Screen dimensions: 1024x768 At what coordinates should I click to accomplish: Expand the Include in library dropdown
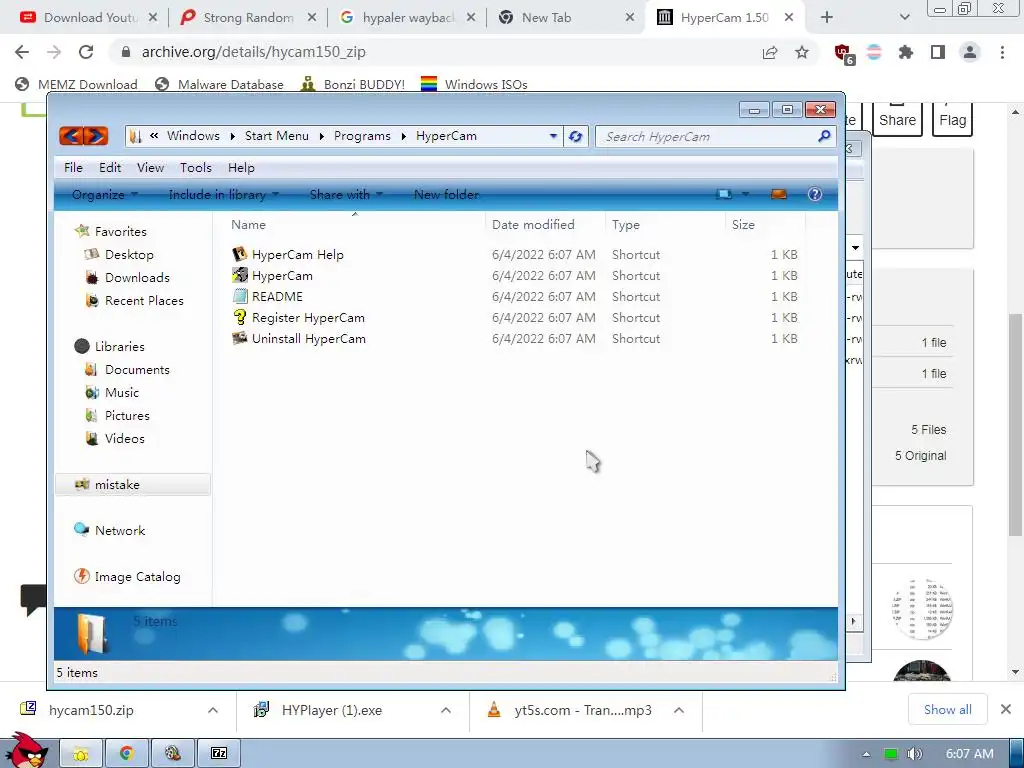tap(223, 194)
